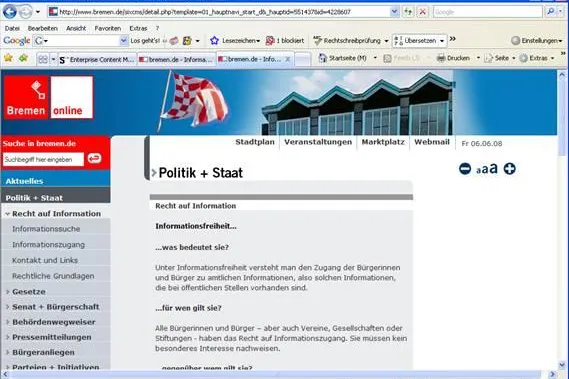Click the address bar URL field
The height and width of the screenshot is (379, 569).
click(x=219, y=12)
